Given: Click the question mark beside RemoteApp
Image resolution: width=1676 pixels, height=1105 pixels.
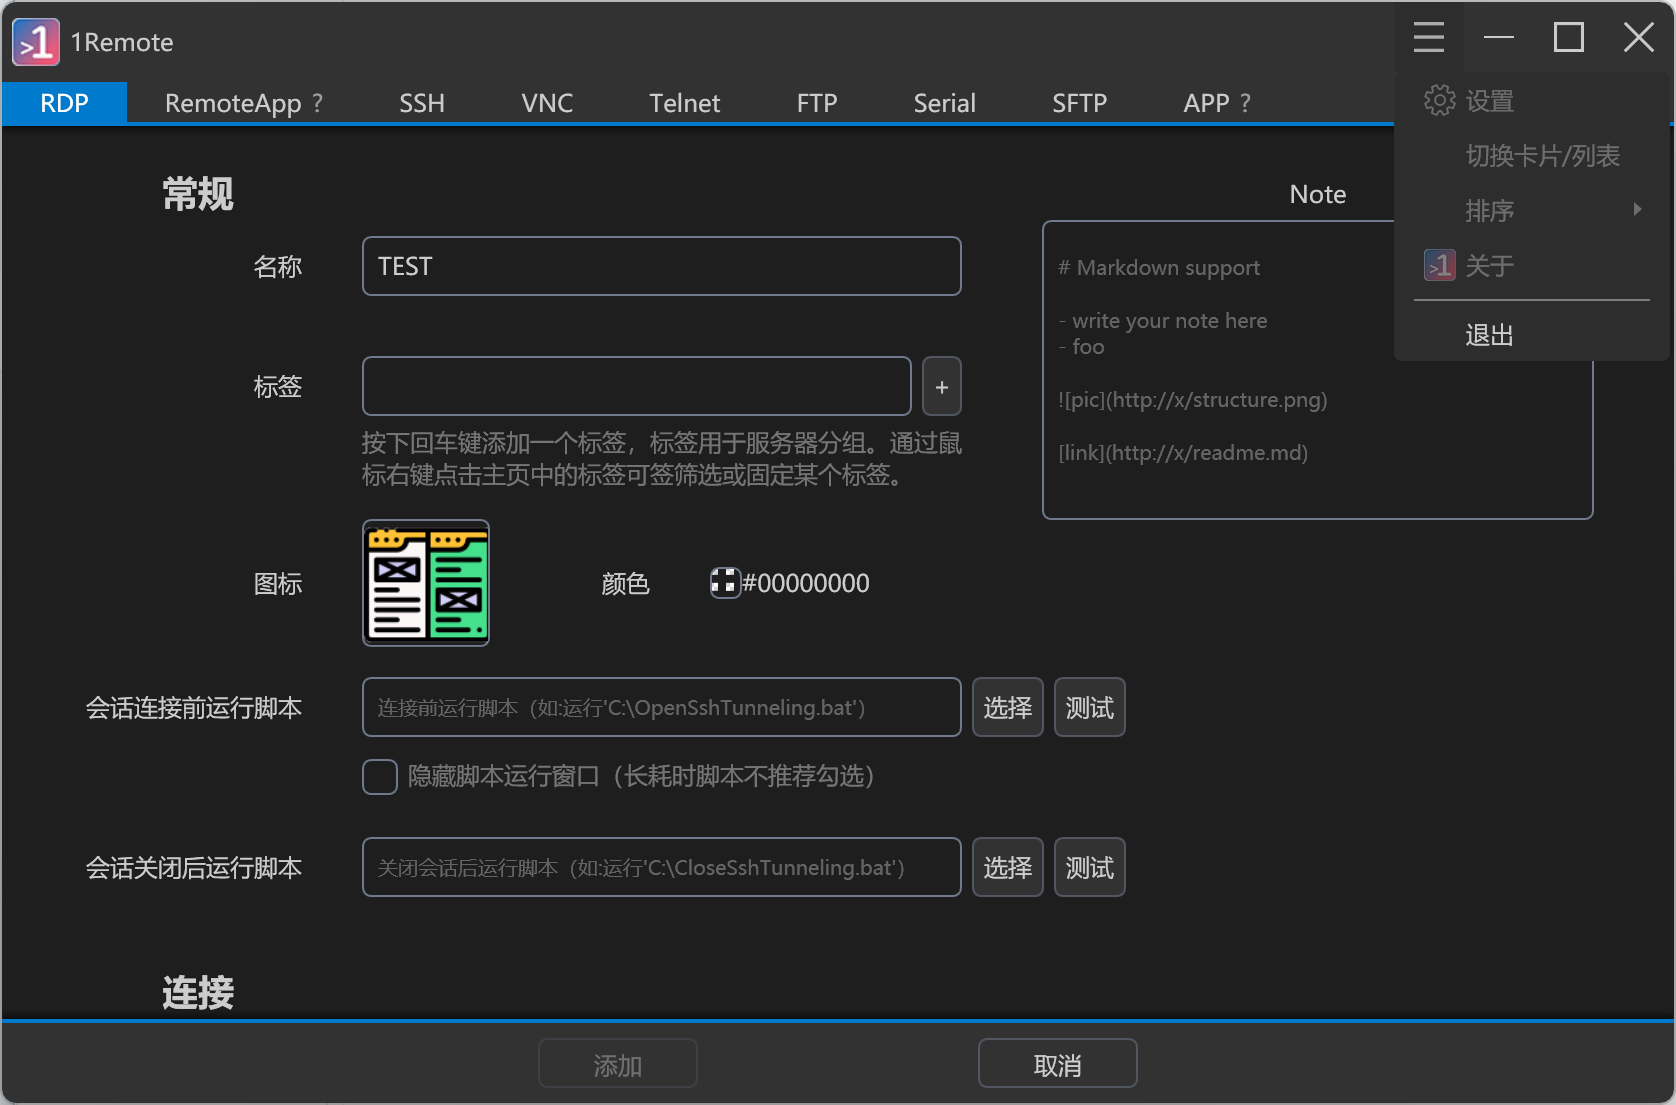Looking at the screenshot, I should (318, 103).
